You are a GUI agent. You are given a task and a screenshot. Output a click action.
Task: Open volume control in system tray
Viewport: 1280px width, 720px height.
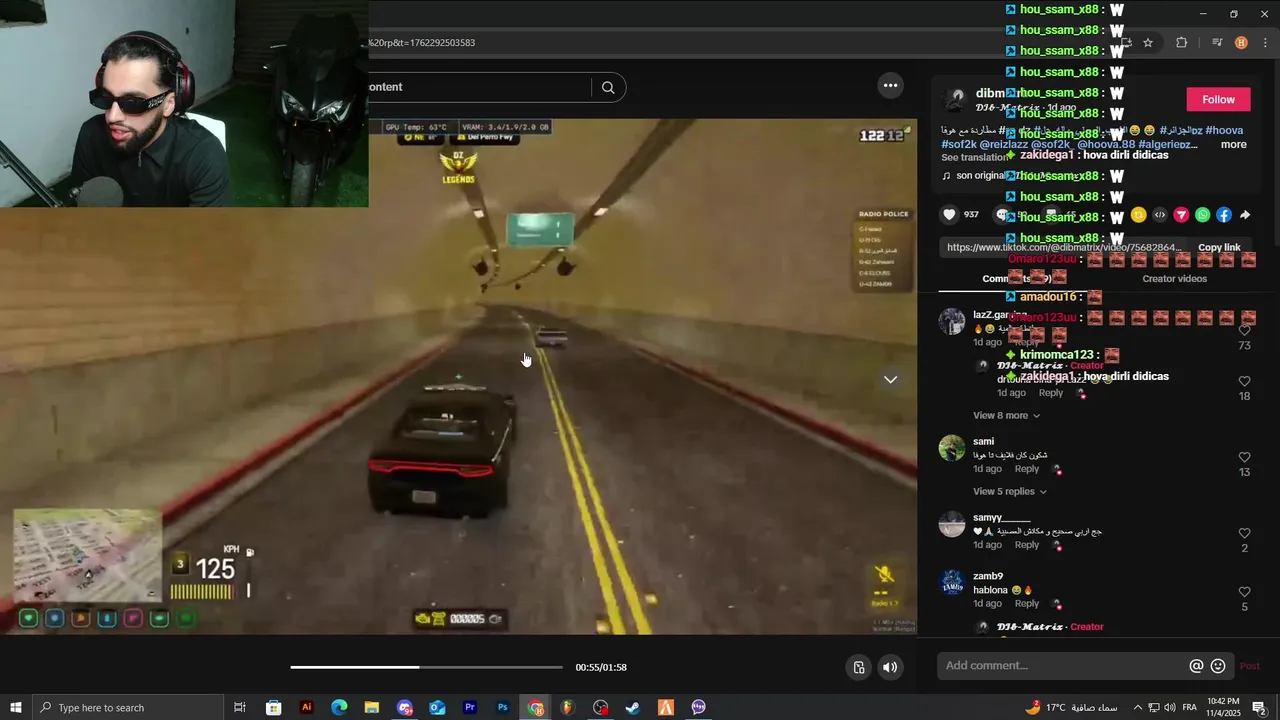(1170, 708)
